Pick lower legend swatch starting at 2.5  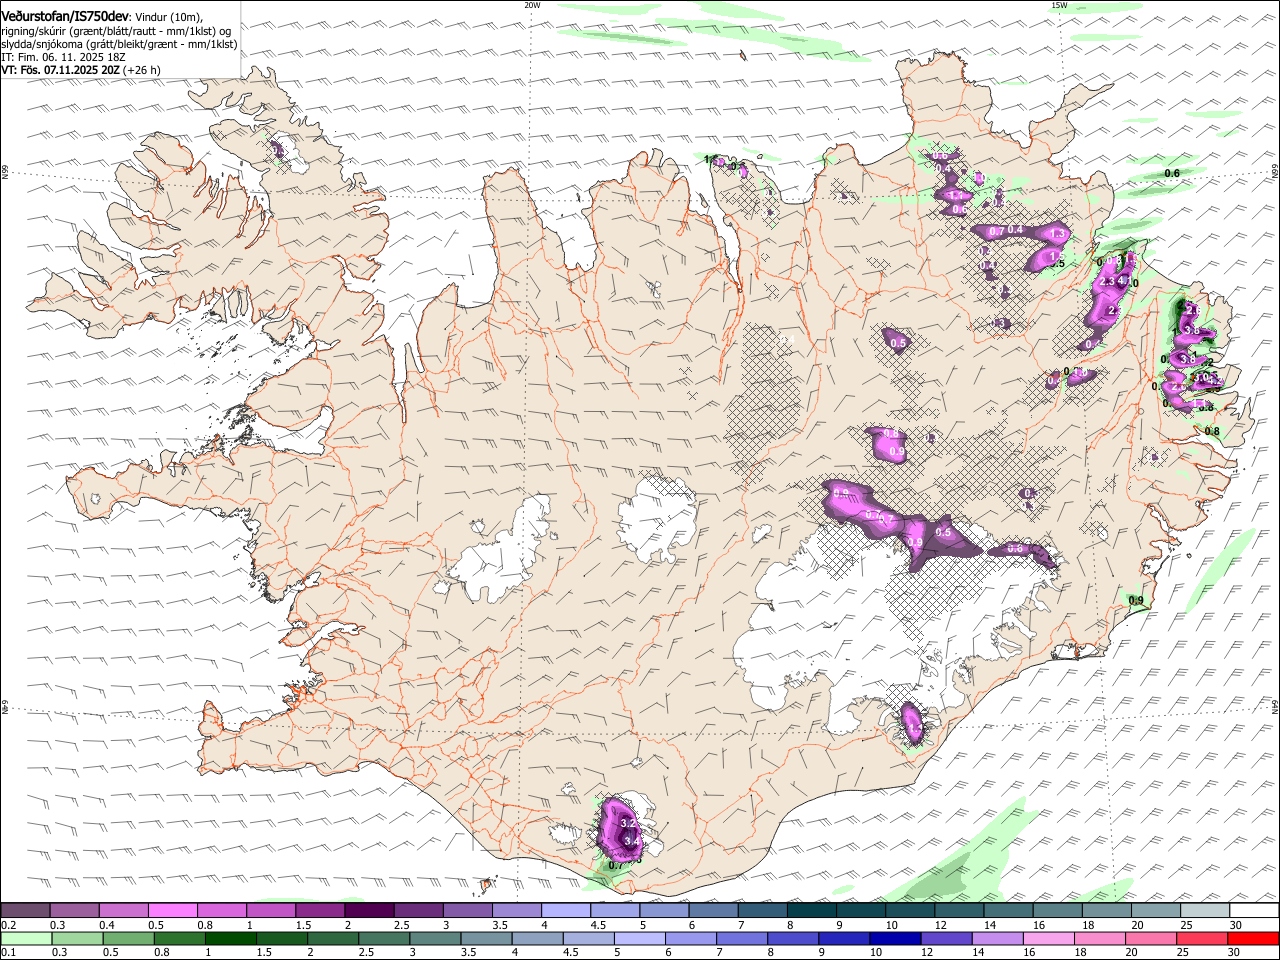384,938
